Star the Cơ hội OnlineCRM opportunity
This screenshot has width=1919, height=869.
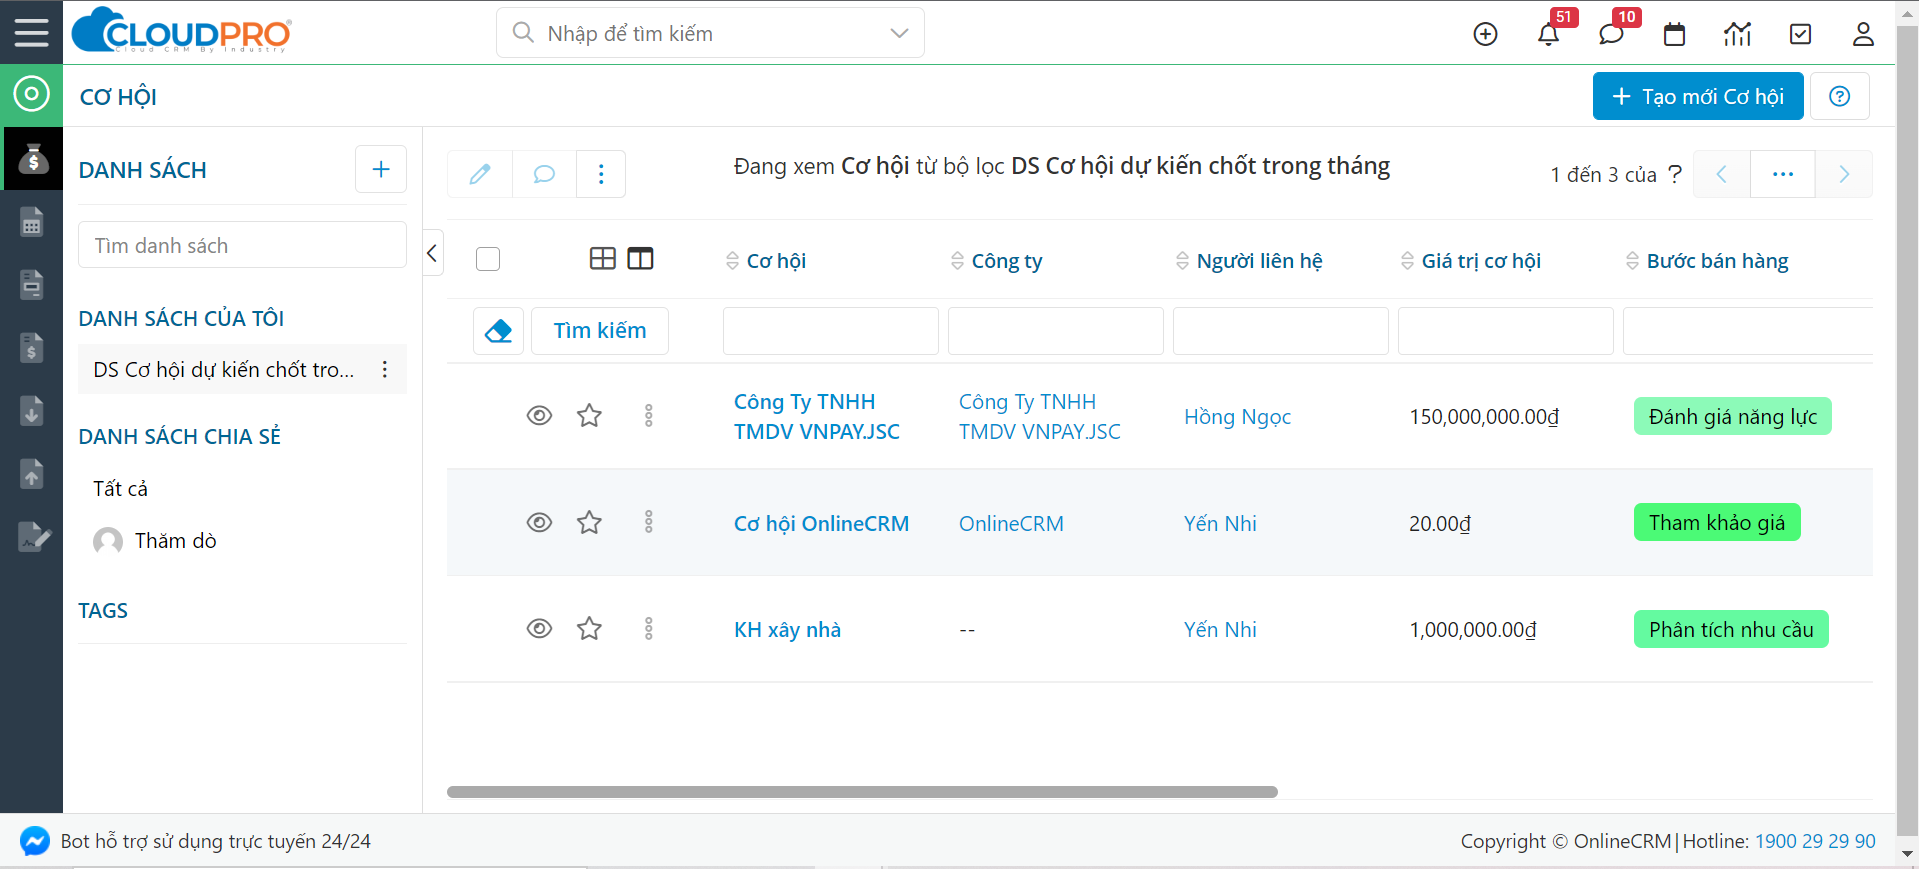click(589, 522)
